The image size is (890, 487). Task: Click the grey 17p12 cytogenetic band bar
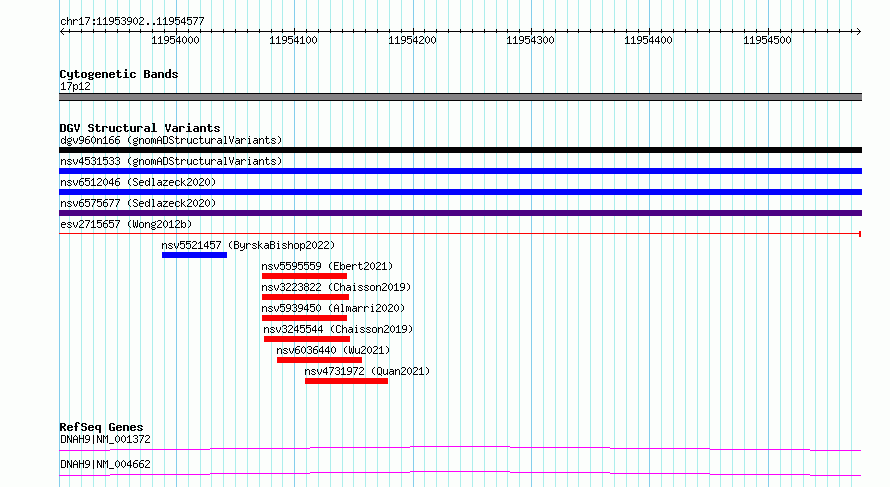pyautogui.click(x=460, y=97)
